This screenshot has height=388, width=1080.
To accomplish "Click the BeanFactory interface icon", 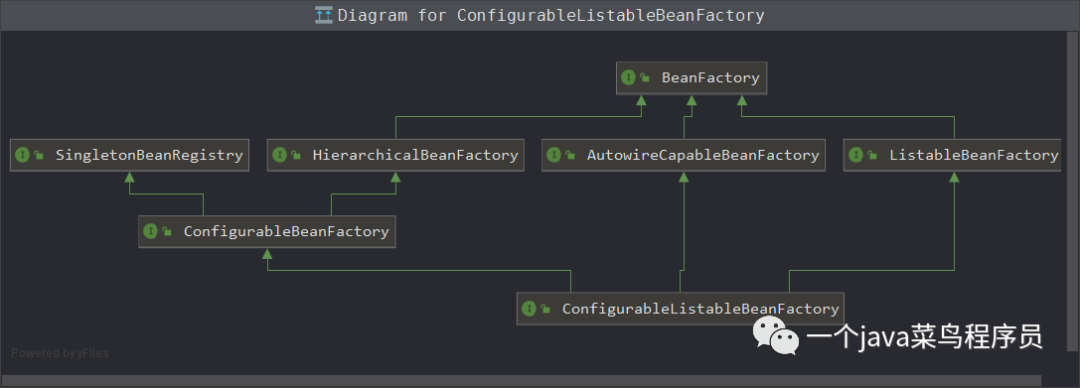I will pos(627,78).
